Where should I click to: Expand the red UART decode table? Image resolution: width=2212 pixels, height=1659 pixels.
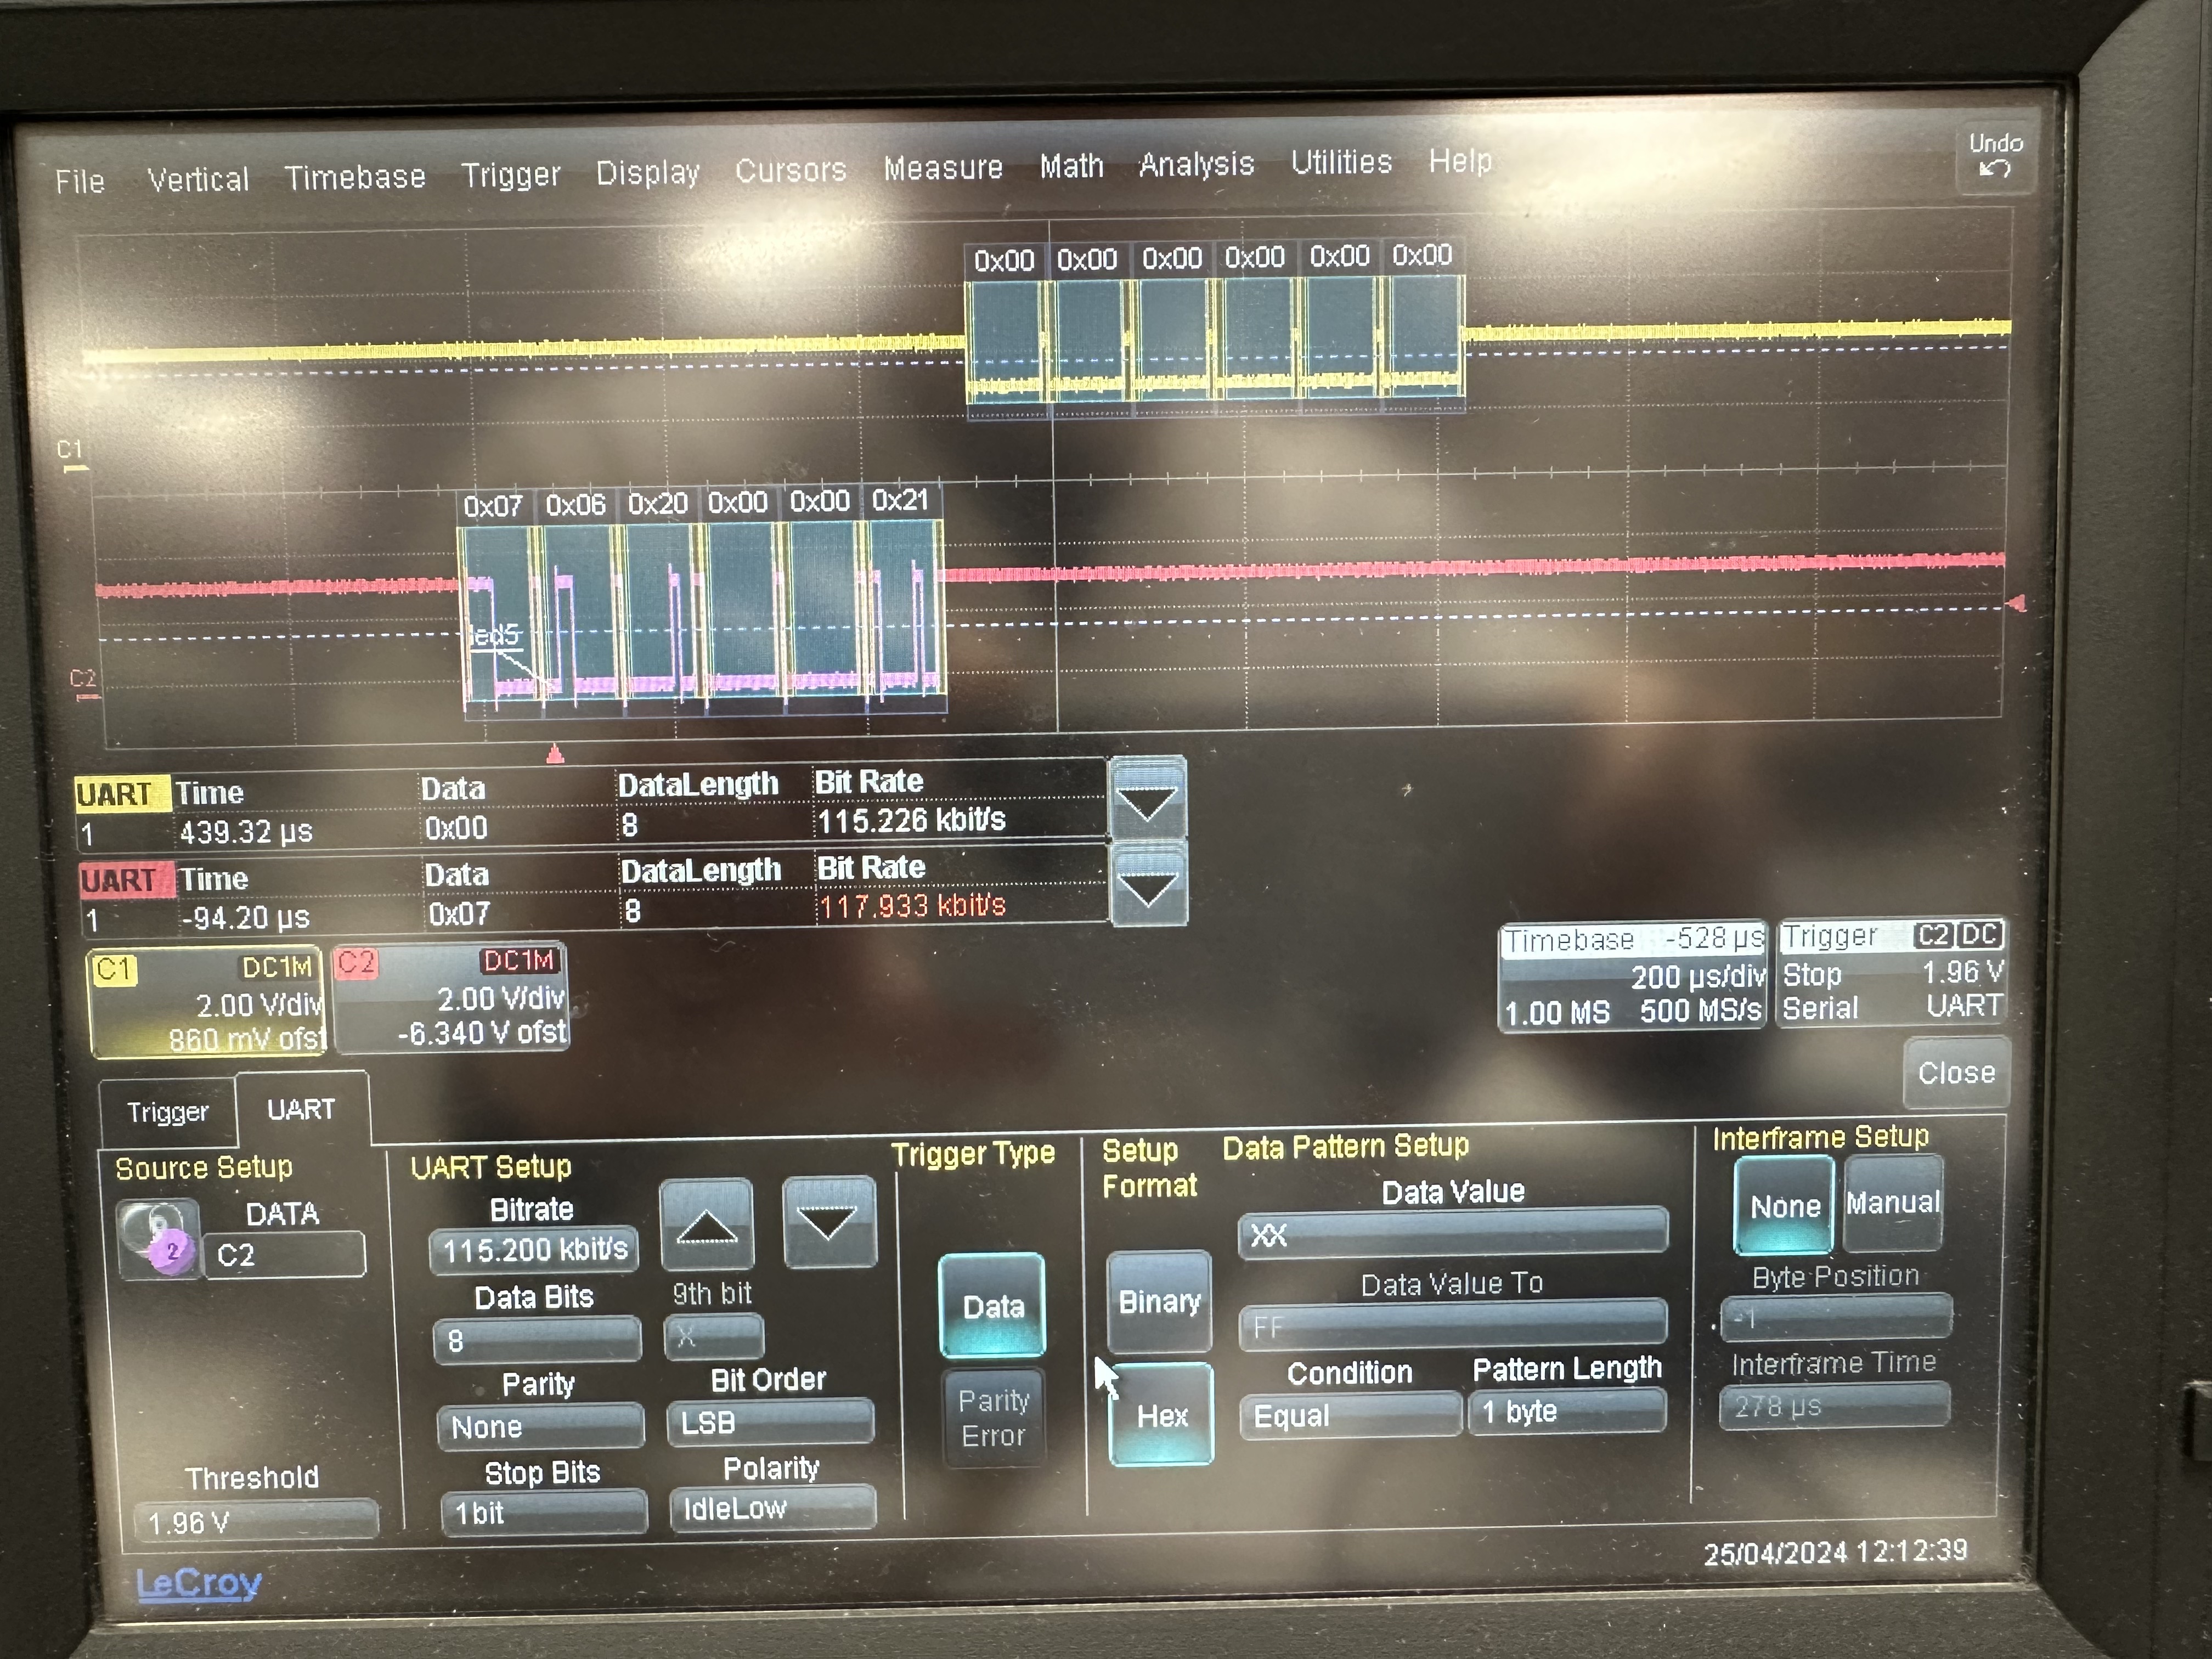(x=1149, y=884)
